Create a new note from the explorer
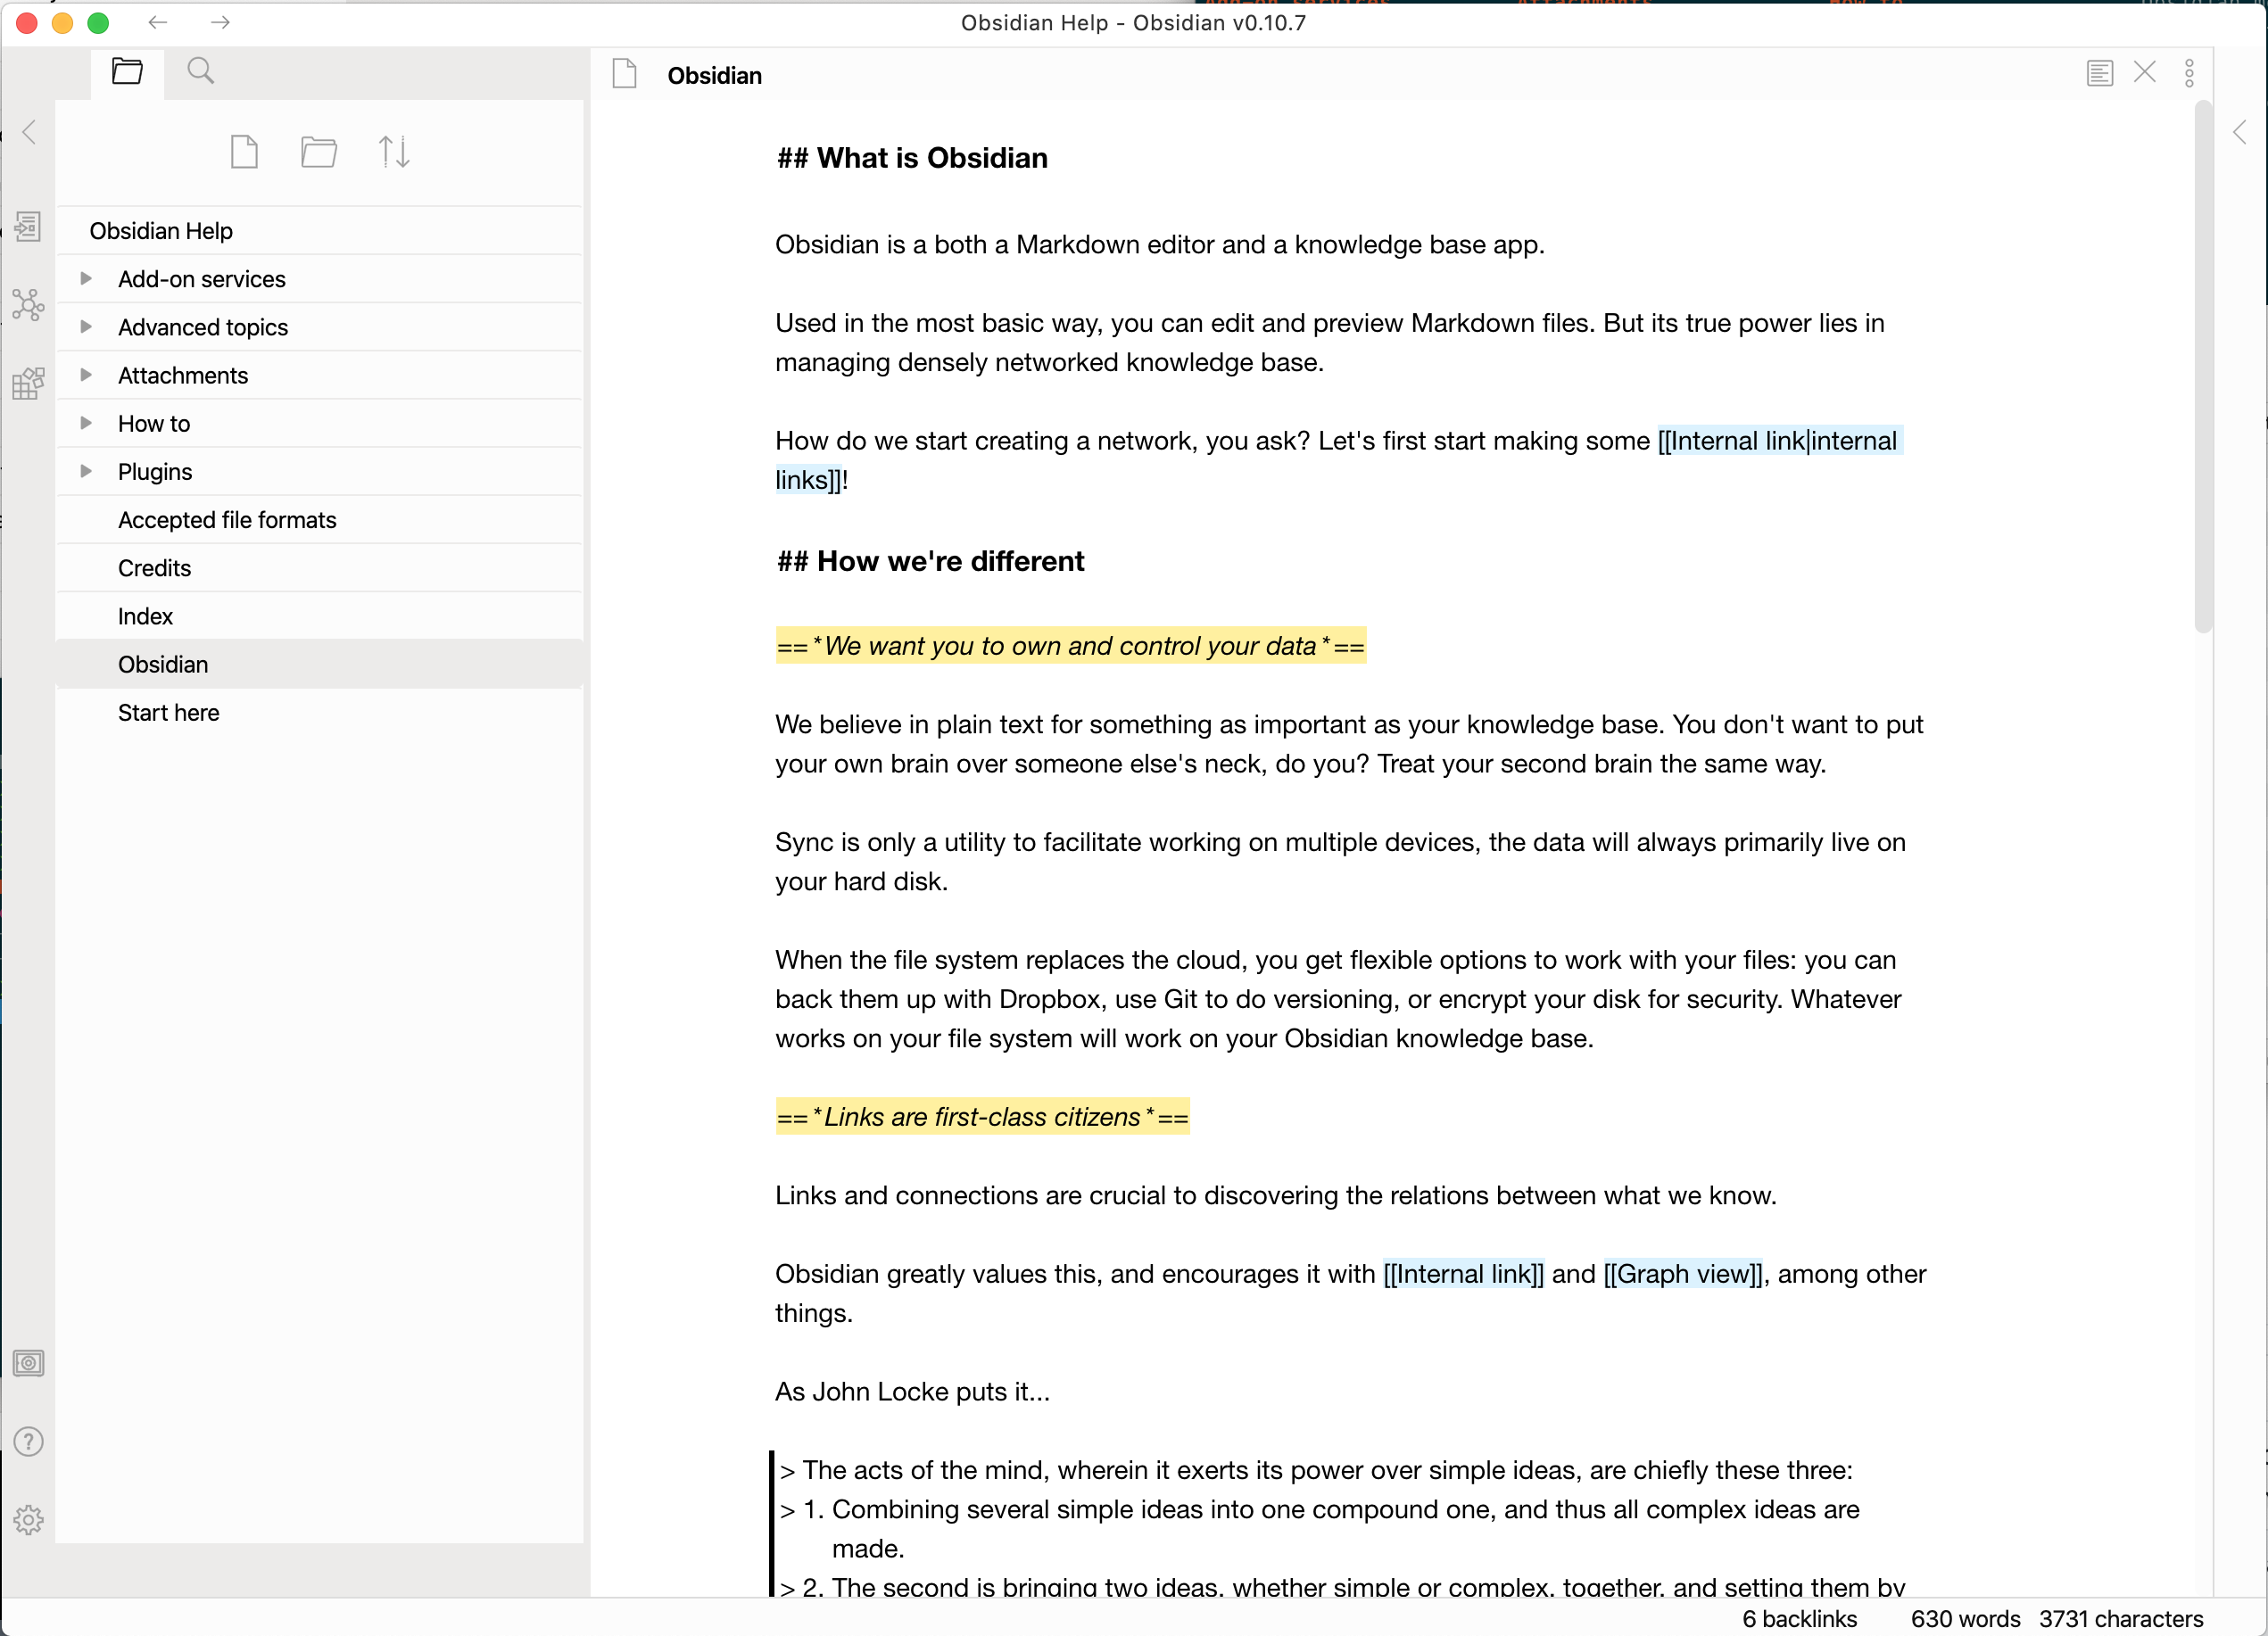This screenshot has width=2268, height=1636. pos(244,152)
